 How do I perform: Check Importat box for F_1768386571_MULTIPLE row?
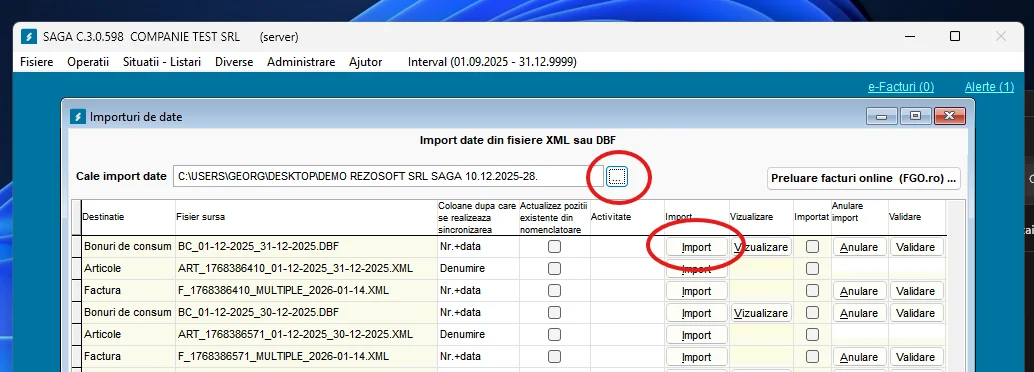pyautogui.click(x=812, y=356)
